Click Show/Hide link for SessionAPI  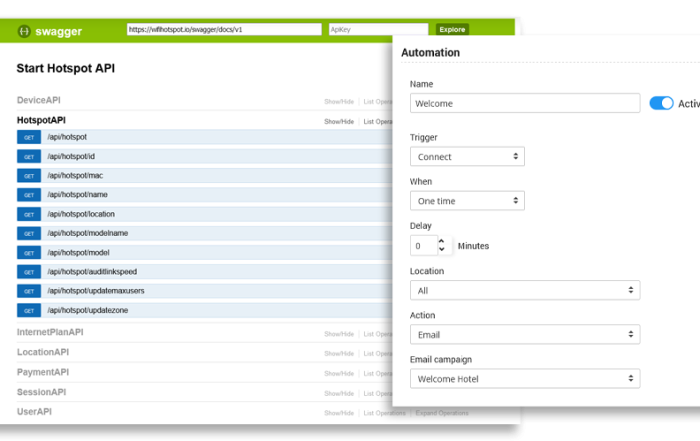pyautogui.click(x=339, y=393)
